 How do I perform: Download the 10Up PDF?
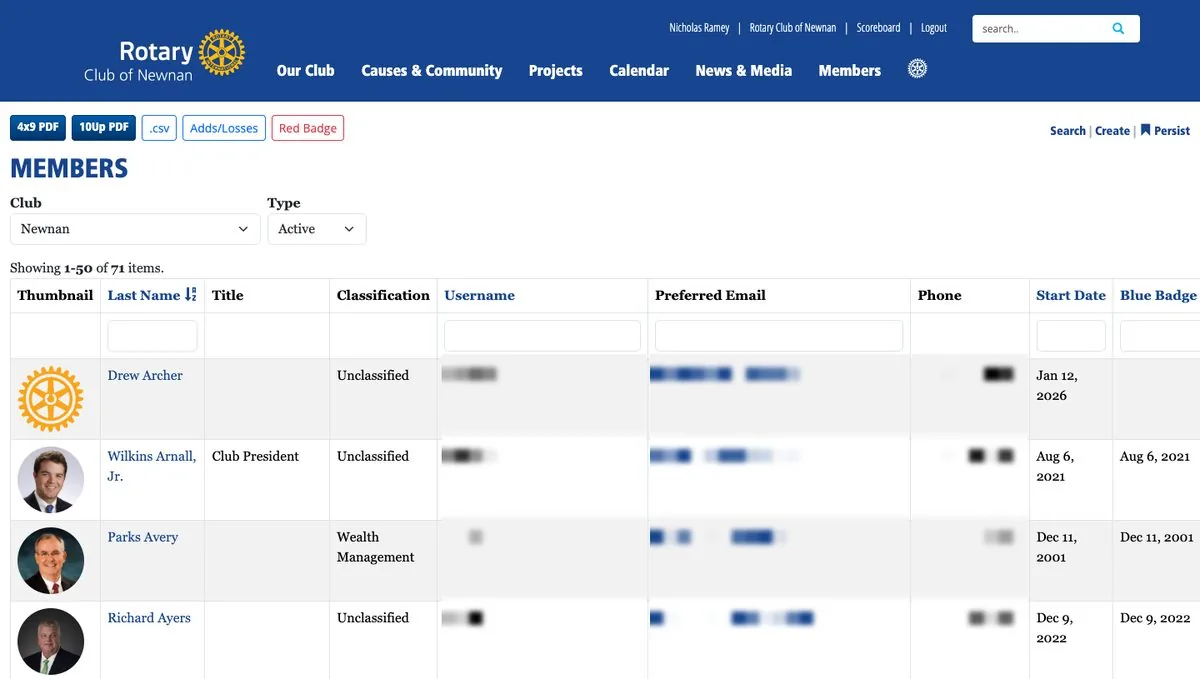[104, 128]
